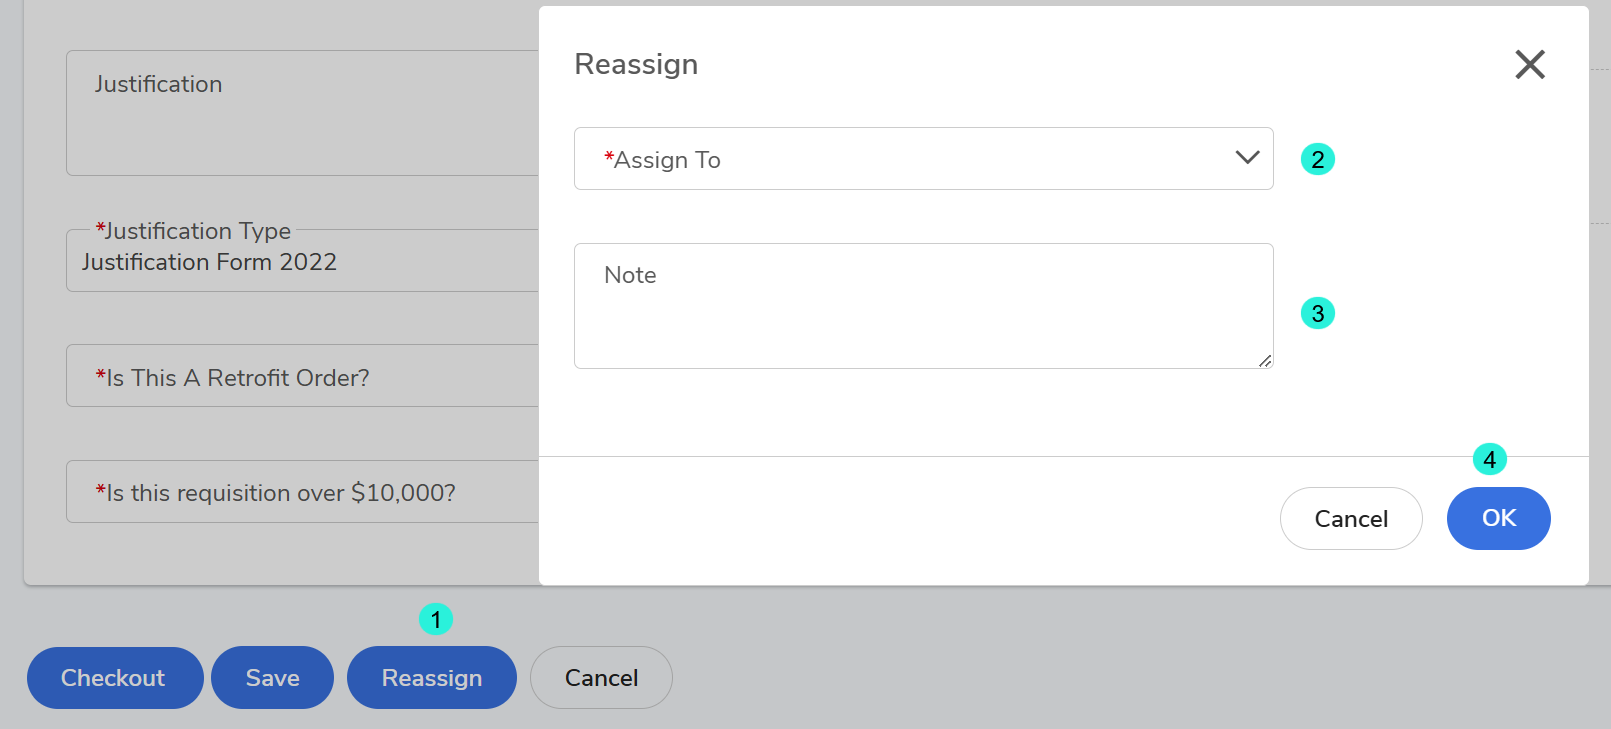
Task: Save the requisition form
Action: pos(272,678)
